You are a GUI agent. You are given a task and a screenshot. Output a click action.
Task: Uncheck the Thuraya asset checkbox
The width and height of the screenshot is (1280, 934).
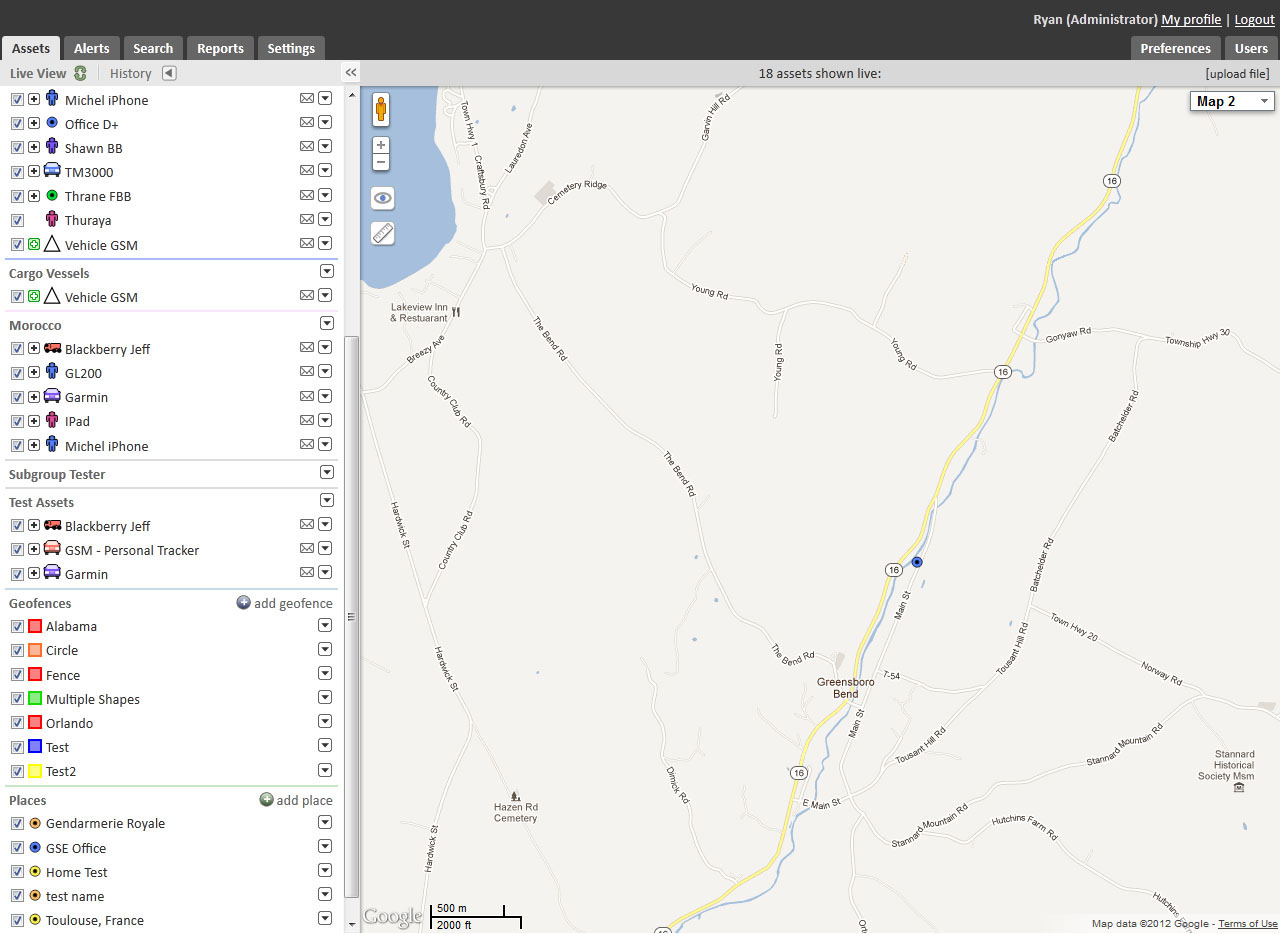tap(17, 219)
